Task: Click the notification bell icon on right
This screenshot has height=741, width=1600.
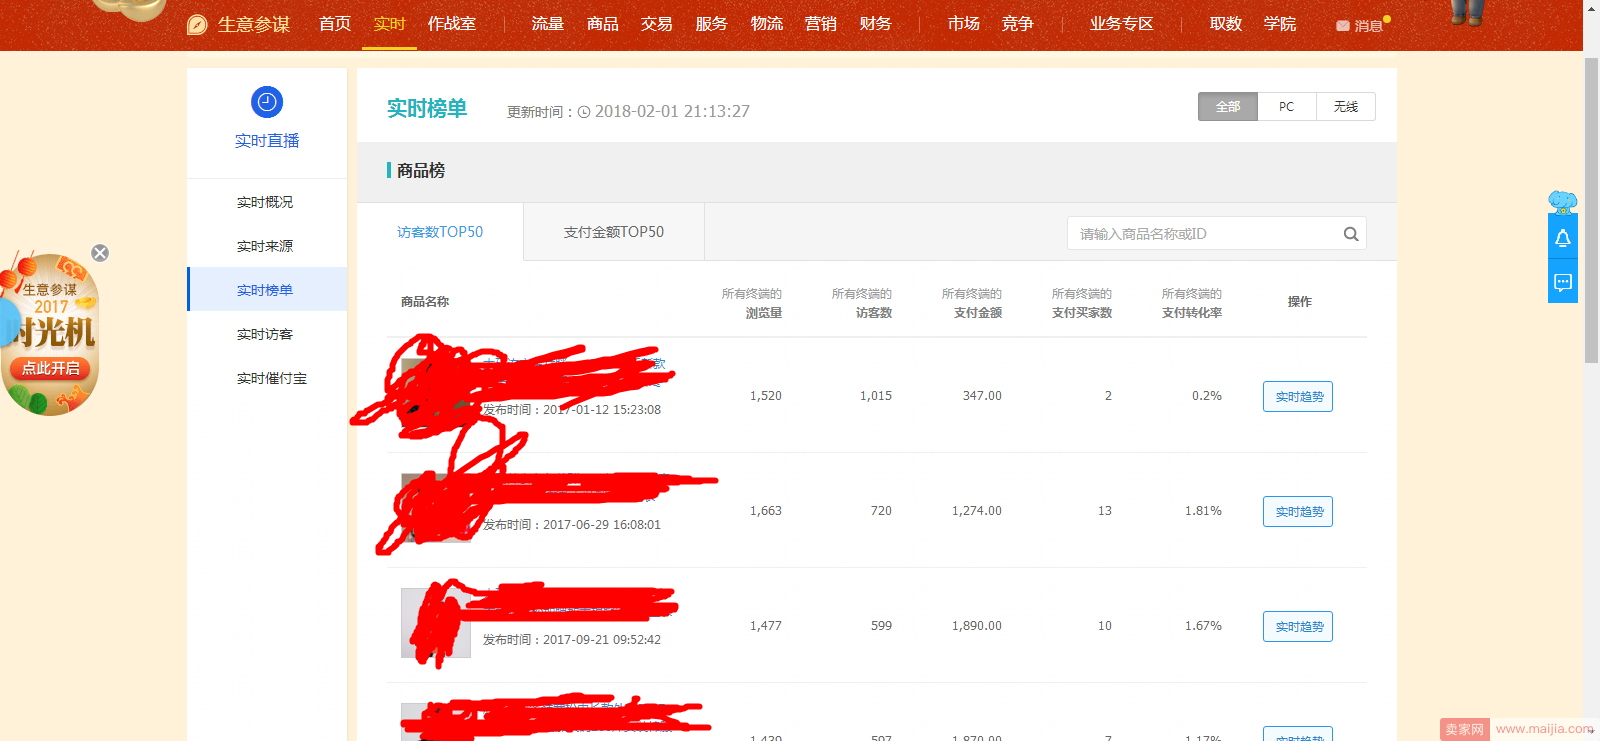Action: coord(1563,238)
